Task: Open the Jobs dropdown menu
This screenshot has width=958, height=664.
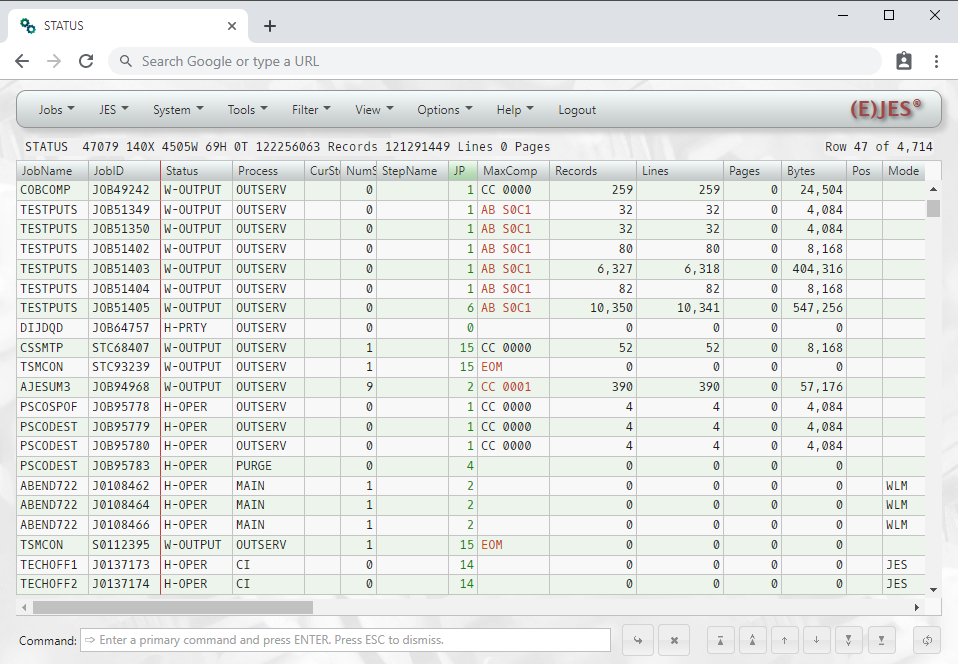Action: coord(57,110)
